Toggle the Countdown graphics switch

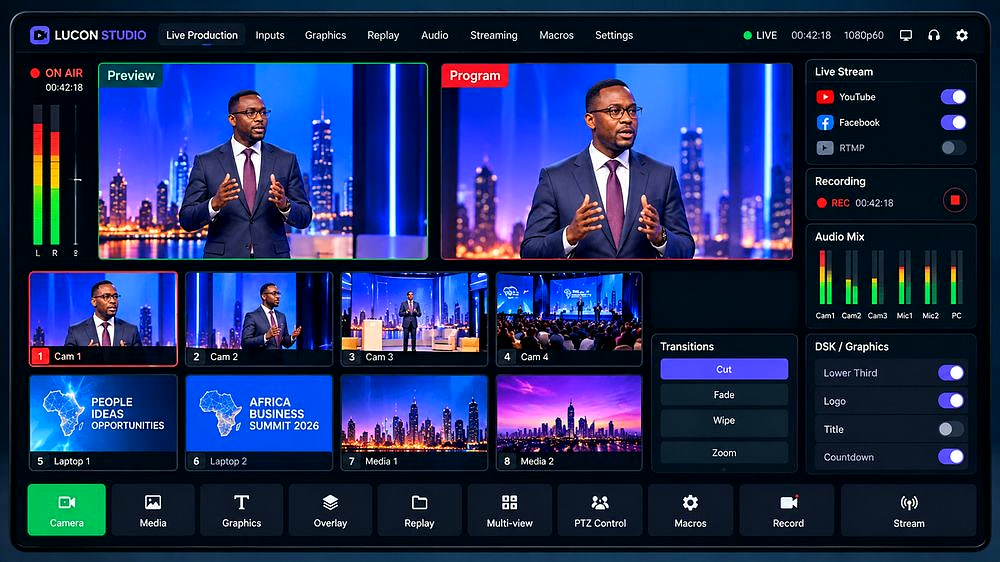tap(951, 457)
